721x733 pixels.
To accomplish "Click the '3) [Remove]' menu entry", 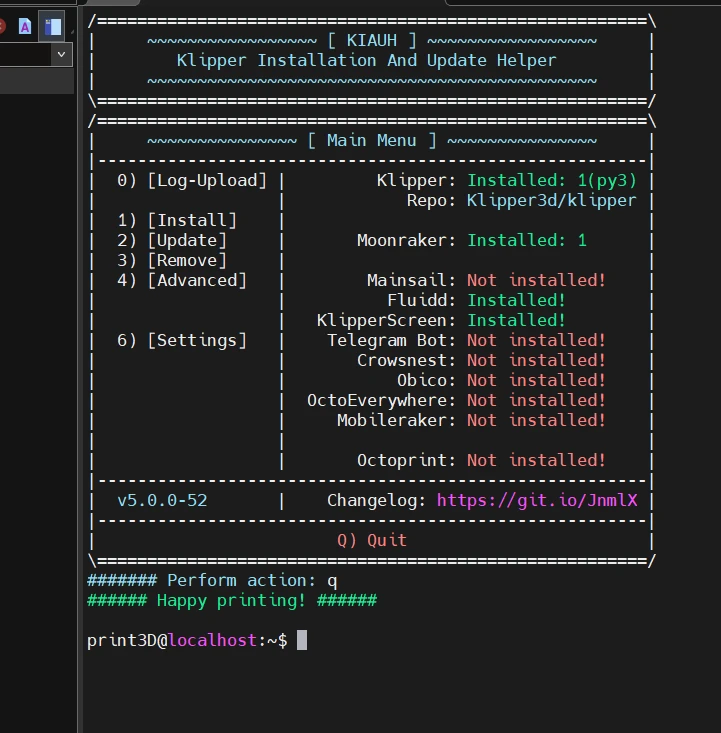I will tap(172, 260).
